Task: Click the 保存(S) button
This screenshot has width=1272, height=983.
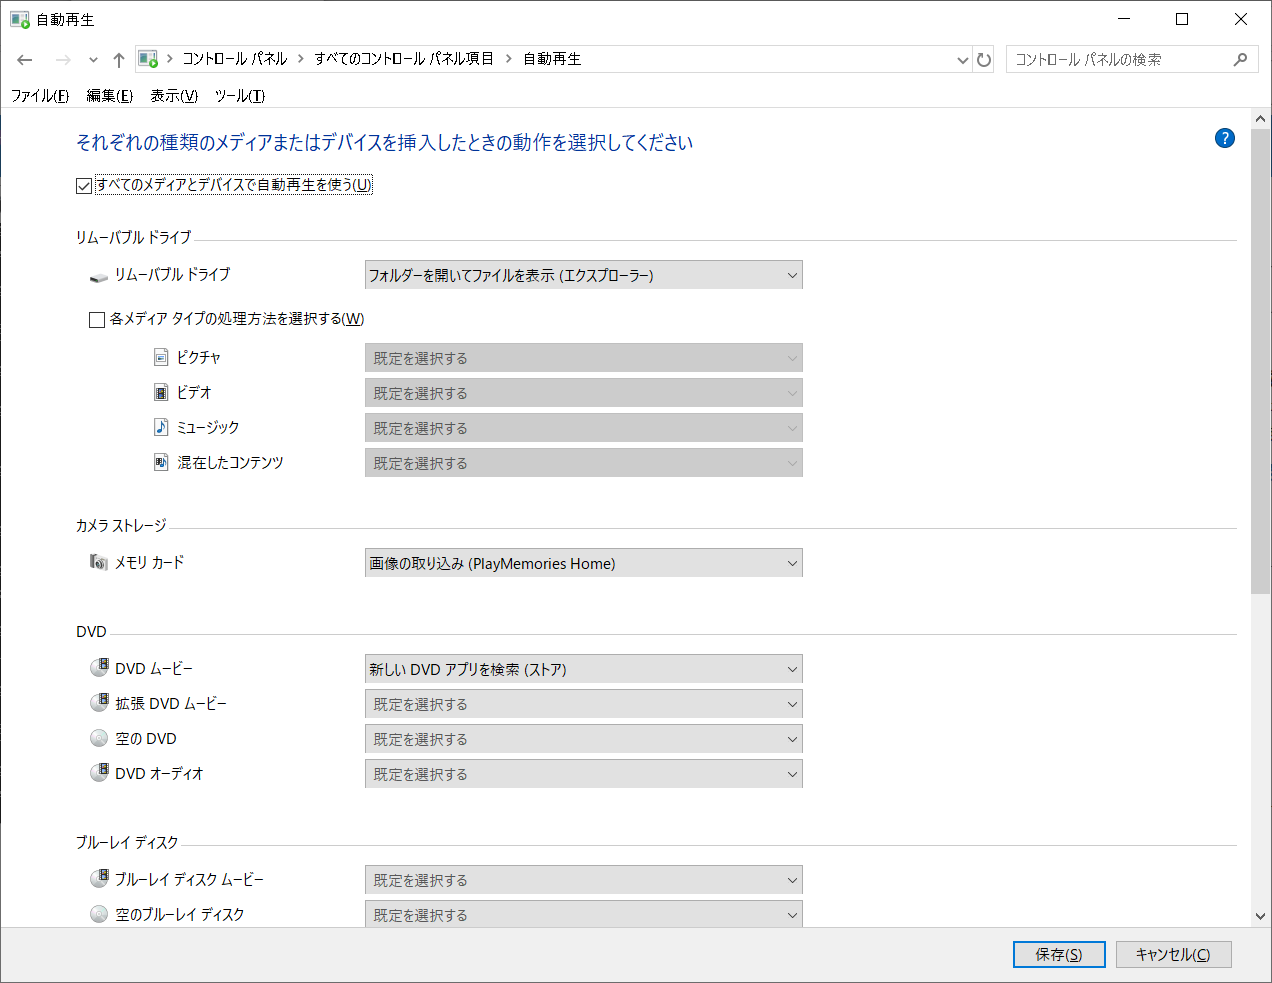Action: tap(1058, 955)
